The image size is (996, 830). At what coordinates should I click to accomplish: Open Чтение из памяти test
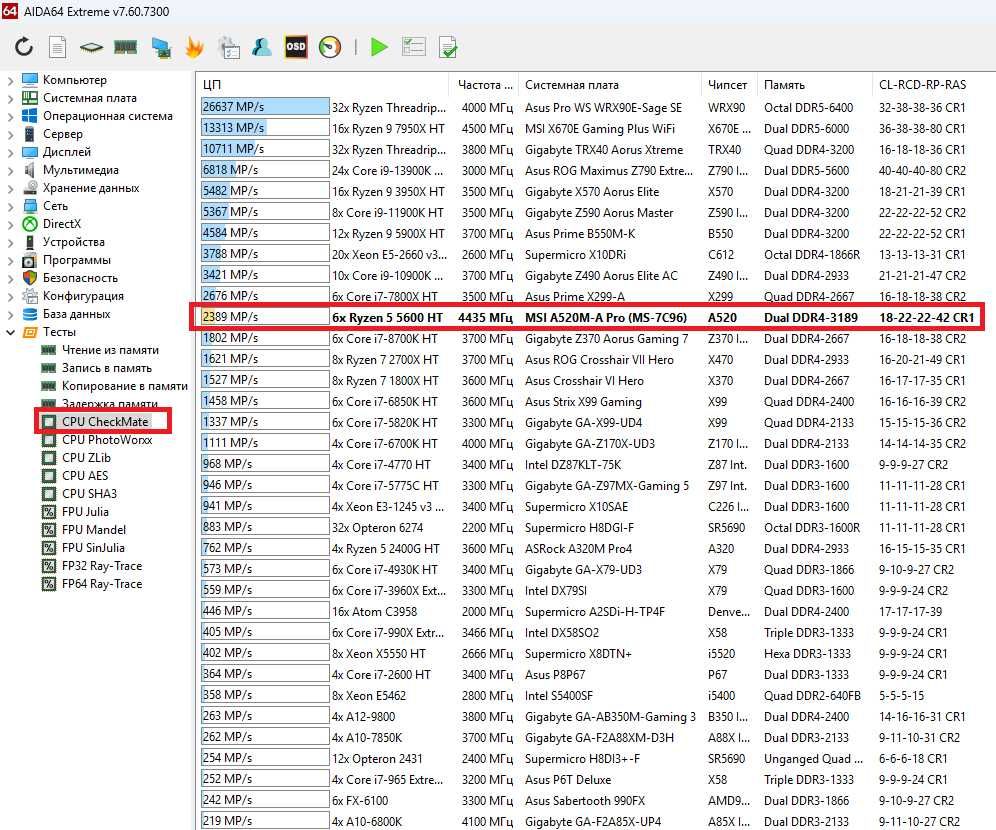pos(110,350)
